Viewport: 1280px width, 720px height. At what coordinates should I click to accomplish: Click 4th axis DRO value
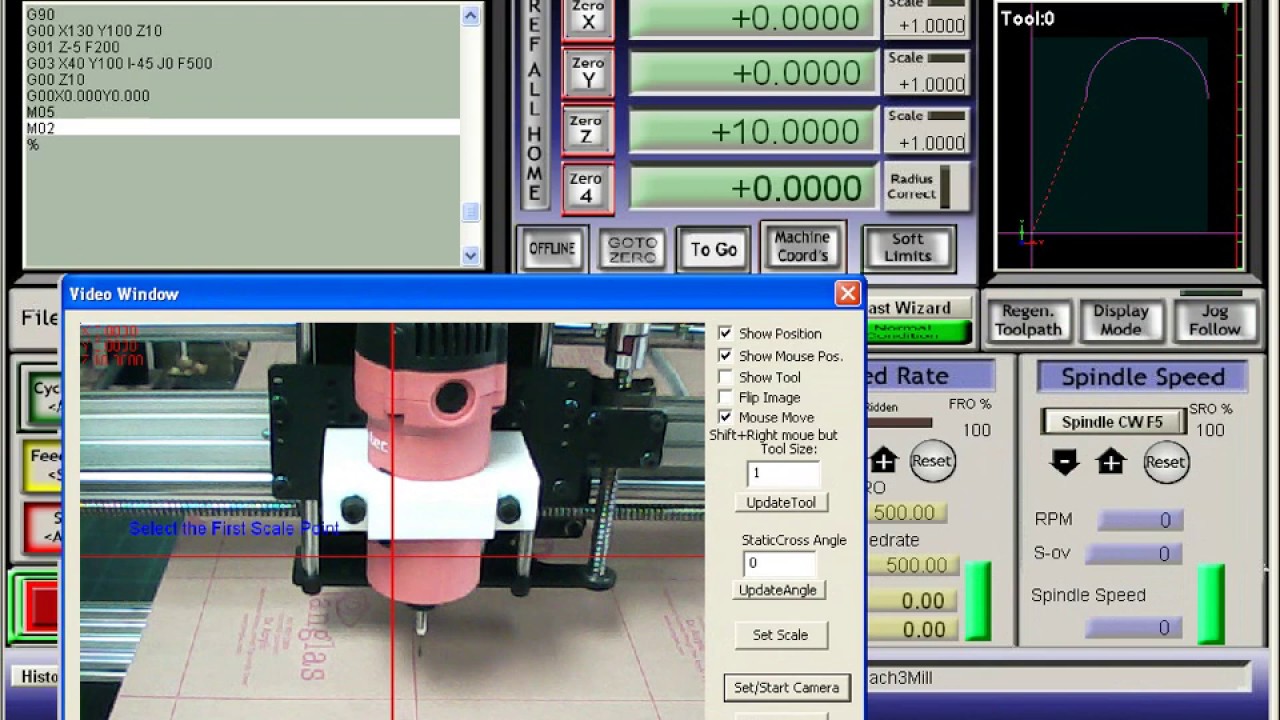pyautogui.click(x=753, y=188)
